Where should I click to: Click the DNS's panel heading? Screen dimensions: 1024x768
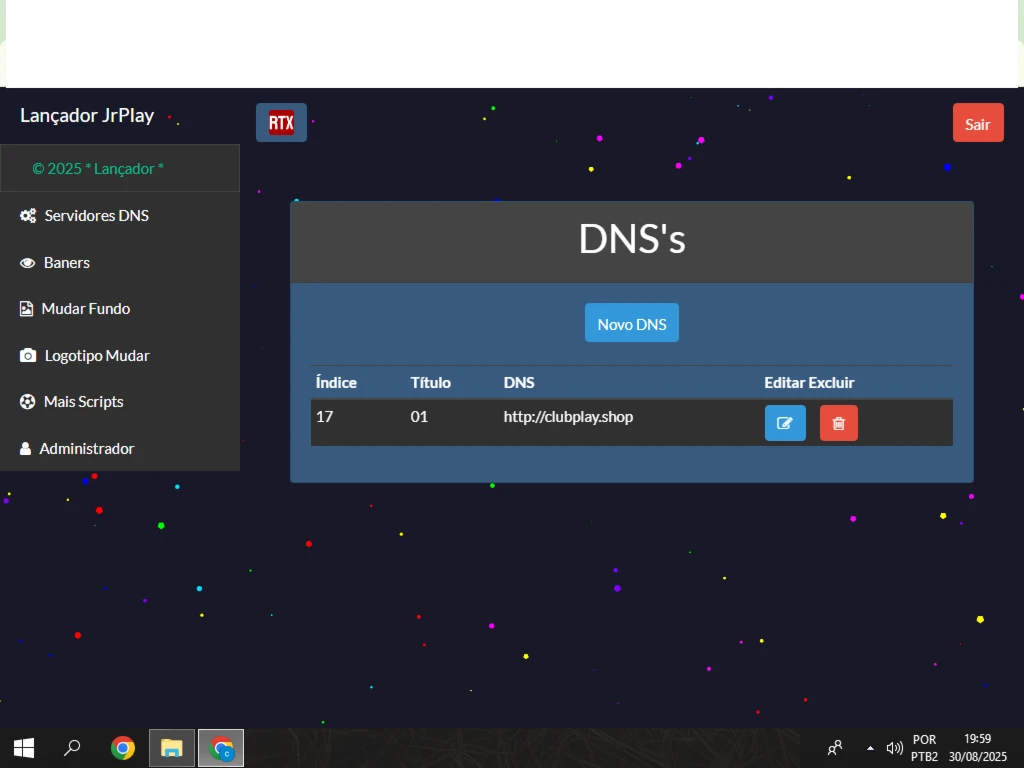tap(632, 239)
